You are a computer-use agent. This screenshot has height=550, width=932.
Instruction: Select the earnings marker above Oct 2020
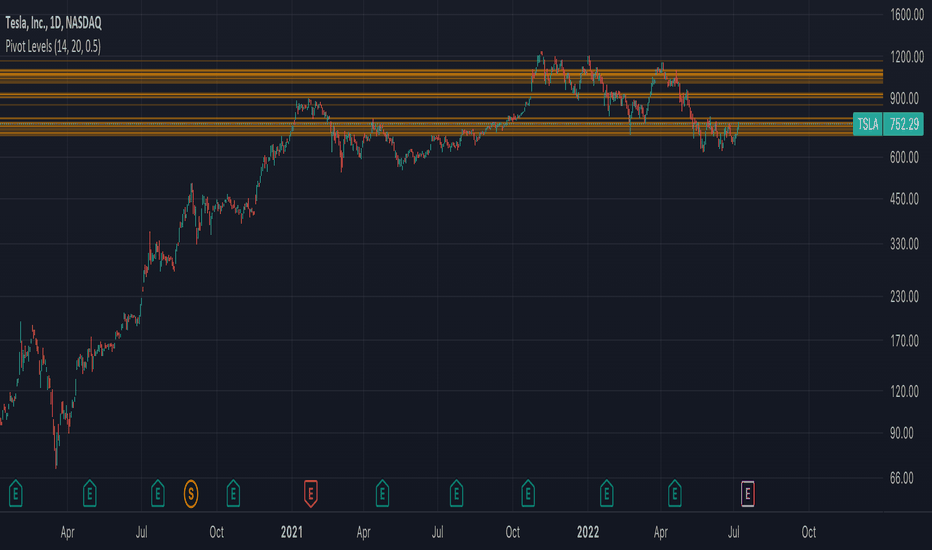click(233, 494)
